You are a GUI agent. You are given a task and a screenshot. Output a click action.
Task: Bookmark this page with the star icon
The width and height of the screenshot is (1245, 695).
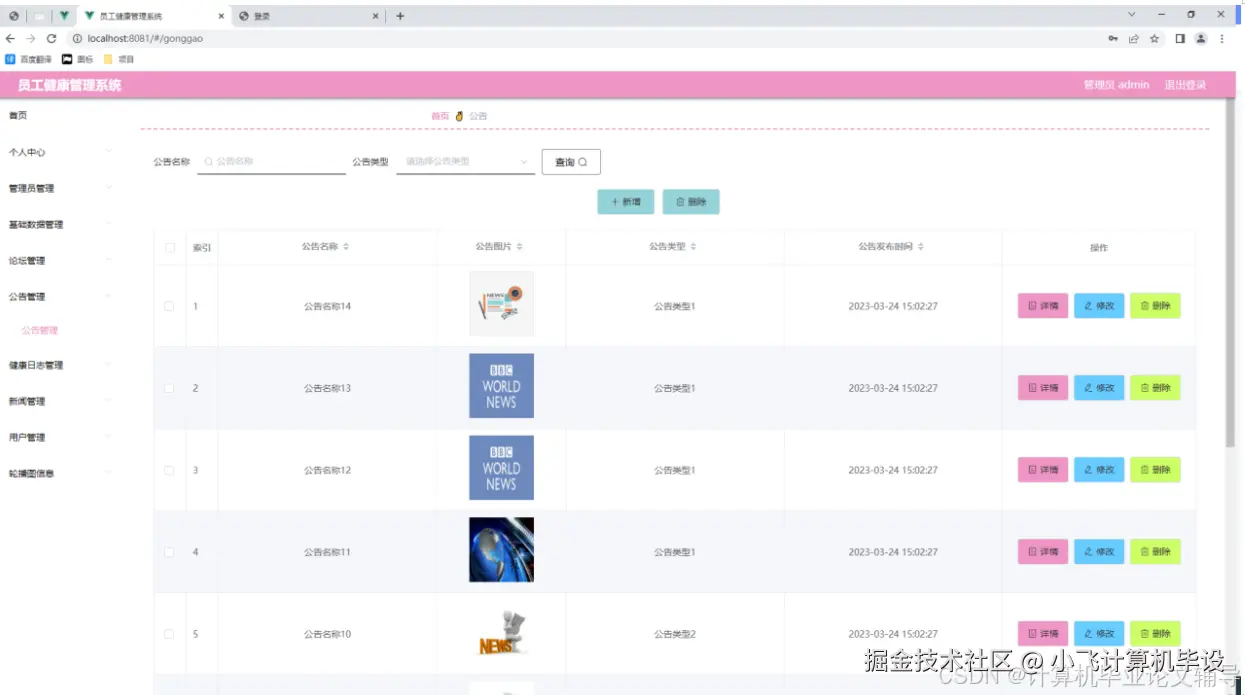click(x=1155, y=38)
